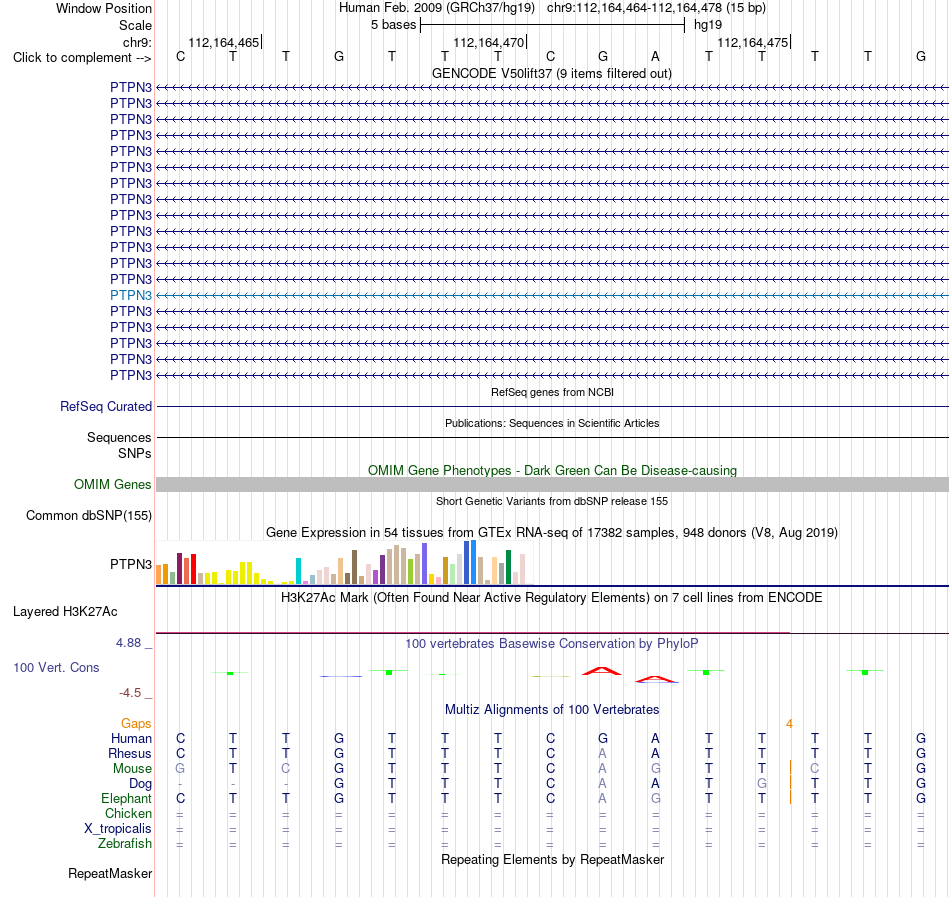Image resolution: width=950 pixels, height=897 pixels.
Task: Click the 'A' base in the complement row
Action: (x=655, y=57)
